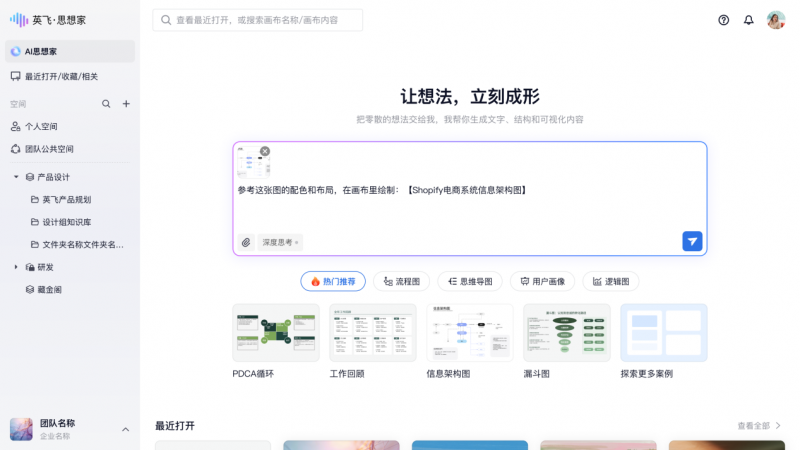The image size is (800, 450).
Task: Remove the 深度思考 tag
Action: tap(296, 243)
